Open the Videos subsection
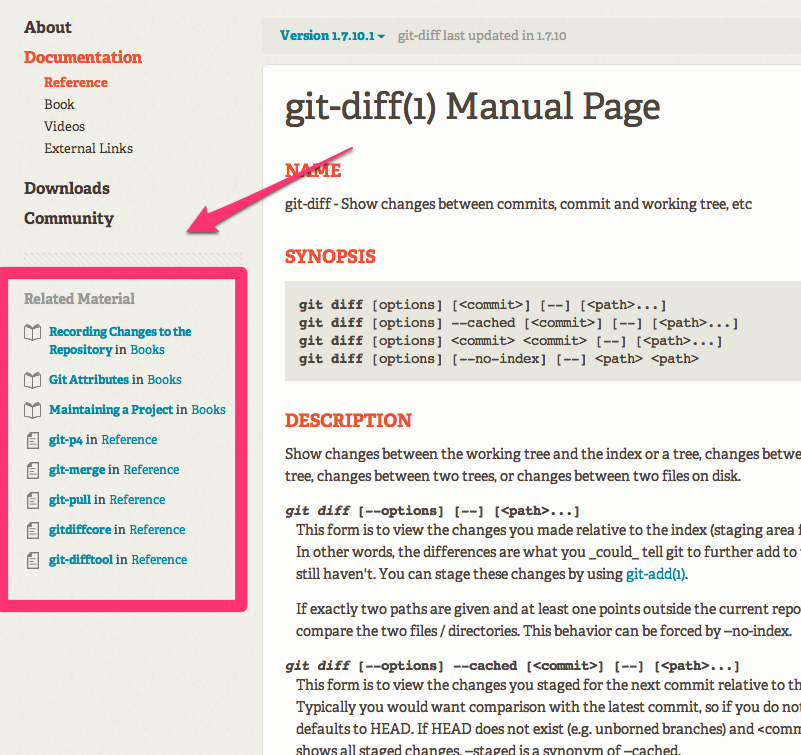 64,126
